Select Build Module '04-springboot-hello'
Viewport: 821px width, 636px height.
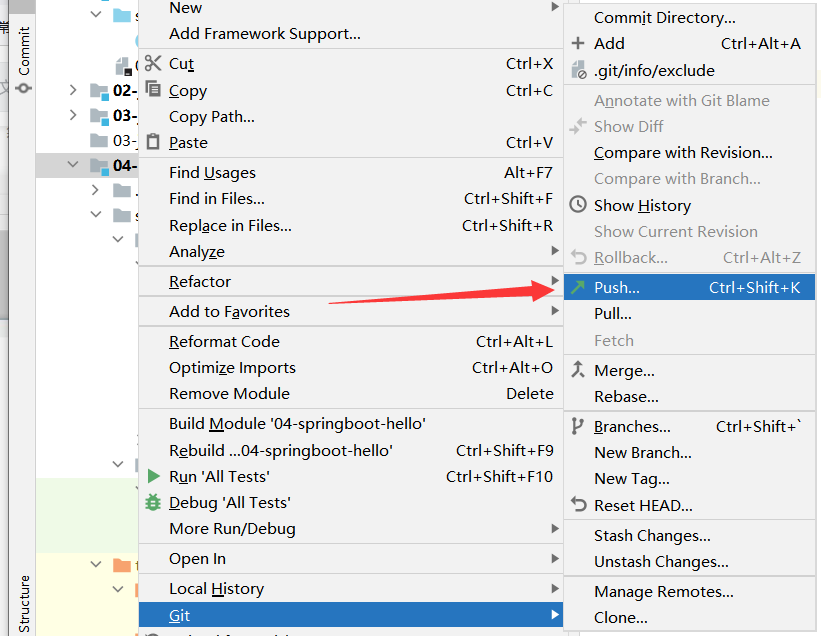click(x=351, y=423)
